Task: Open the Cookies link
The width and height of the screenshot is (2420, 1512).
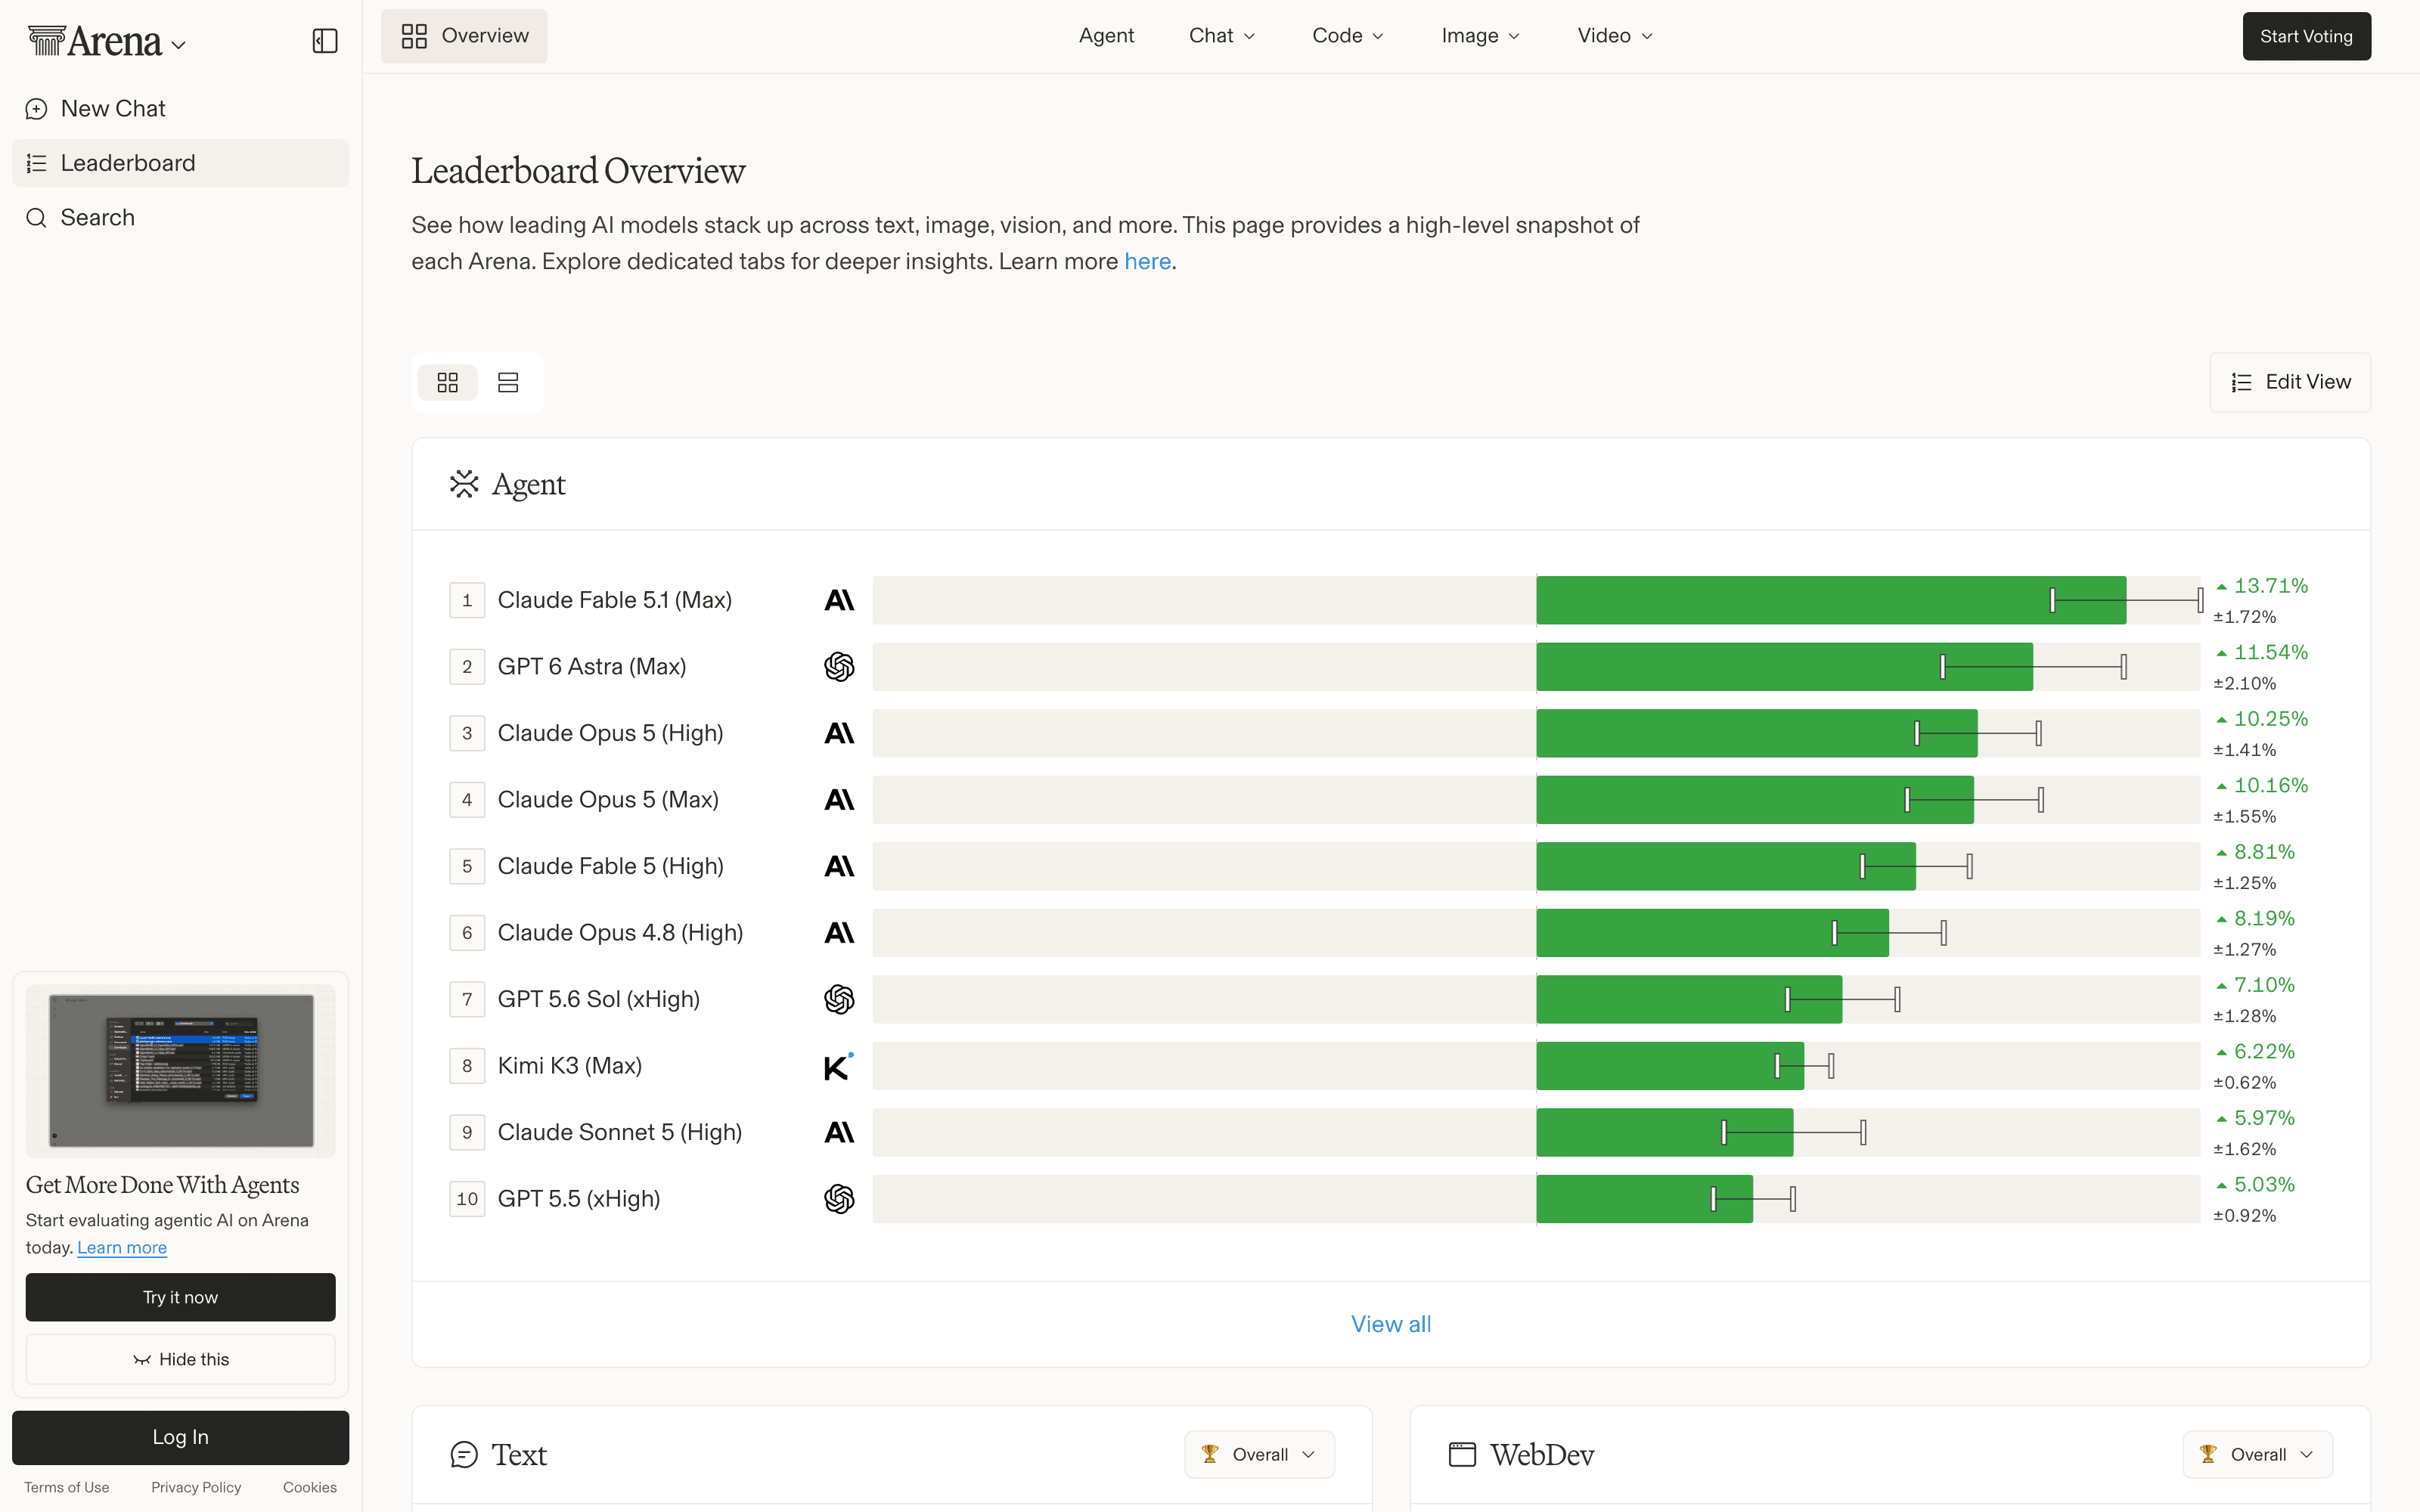Action: point(310,1488)
